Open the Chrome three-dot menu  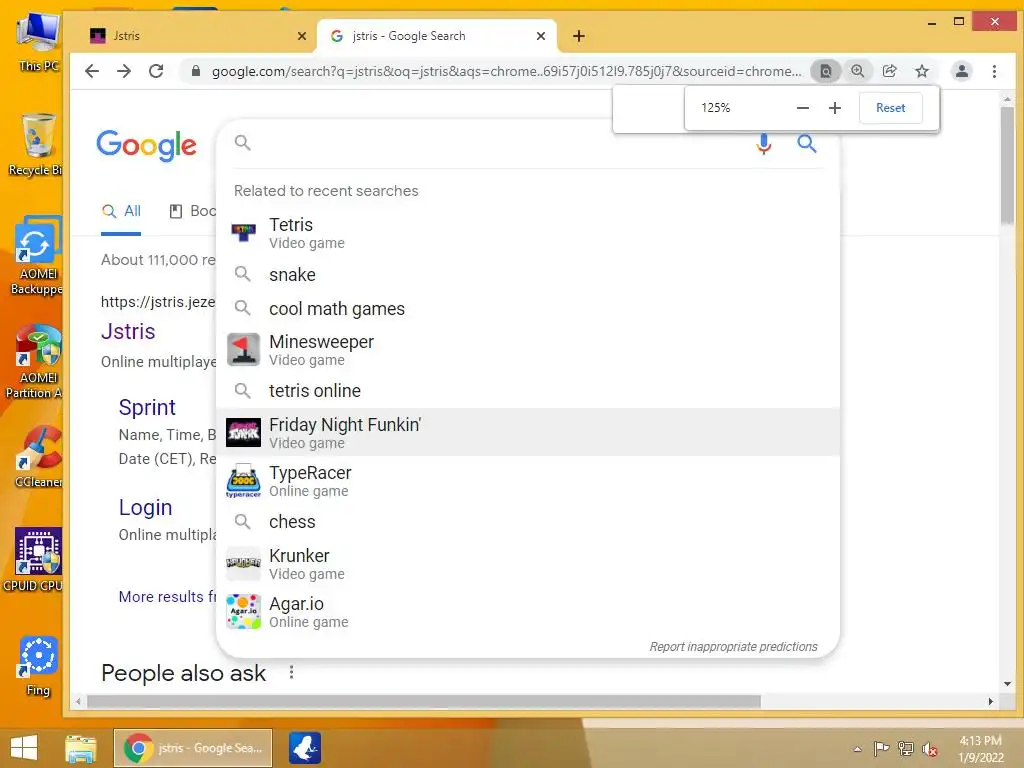point(994,71)
